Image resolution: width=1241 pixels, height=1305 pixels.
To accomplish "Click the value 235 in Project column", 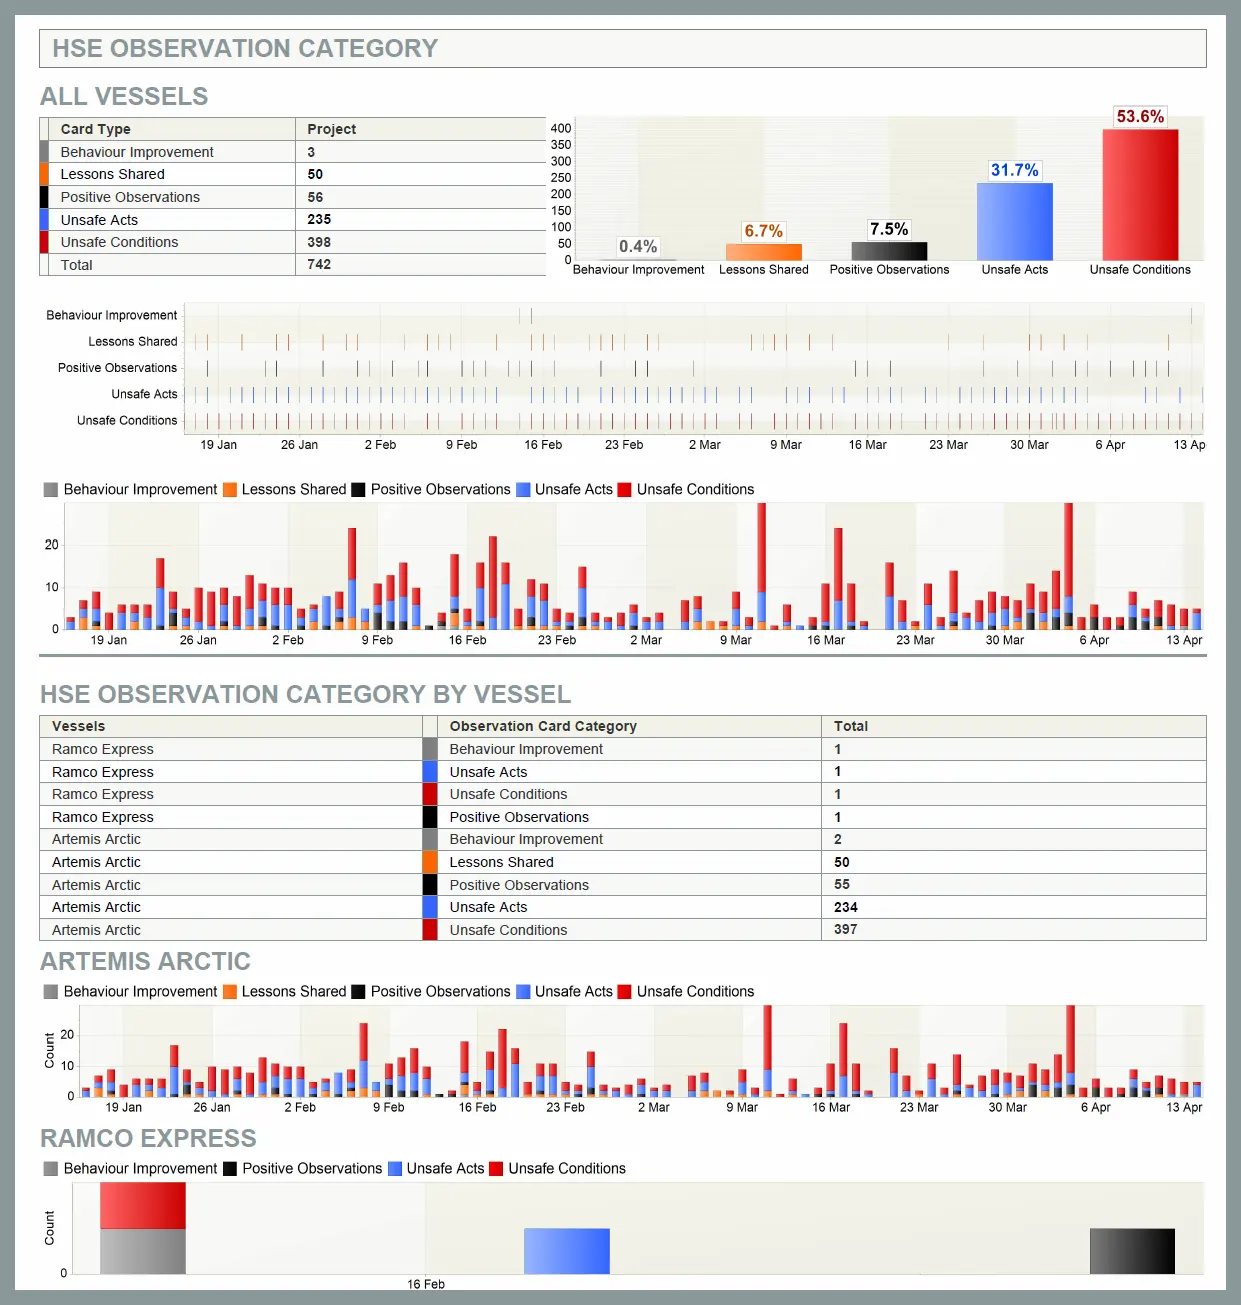I will click(319, 219).
